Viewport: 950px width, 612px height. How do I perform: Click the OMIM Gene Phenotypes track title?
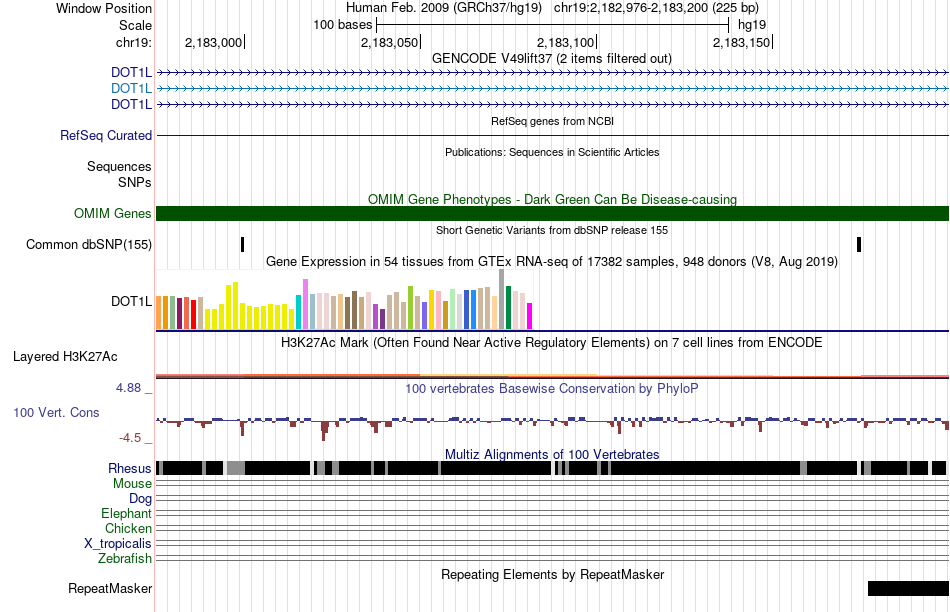coord(553,199)
